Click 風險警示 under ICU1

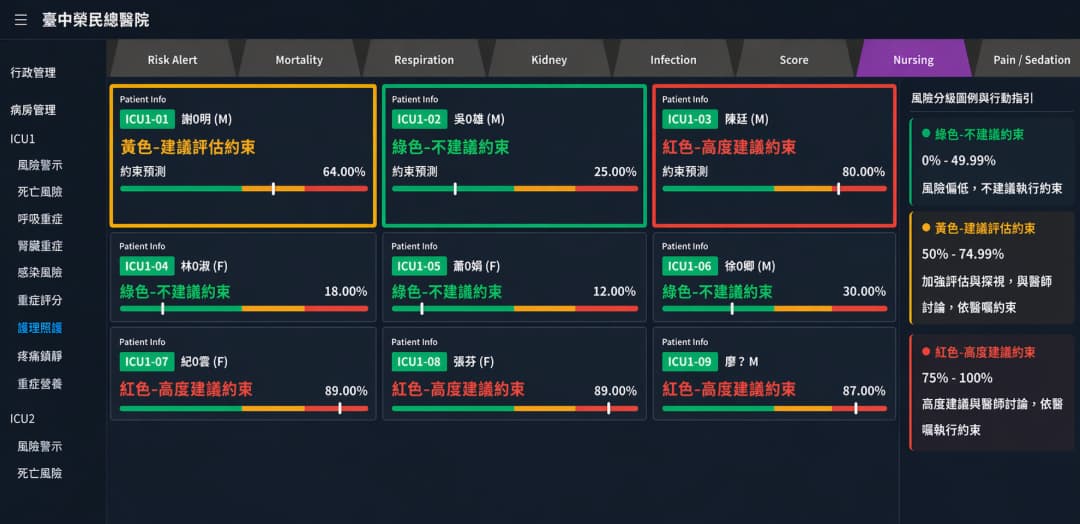pos(40,165)
